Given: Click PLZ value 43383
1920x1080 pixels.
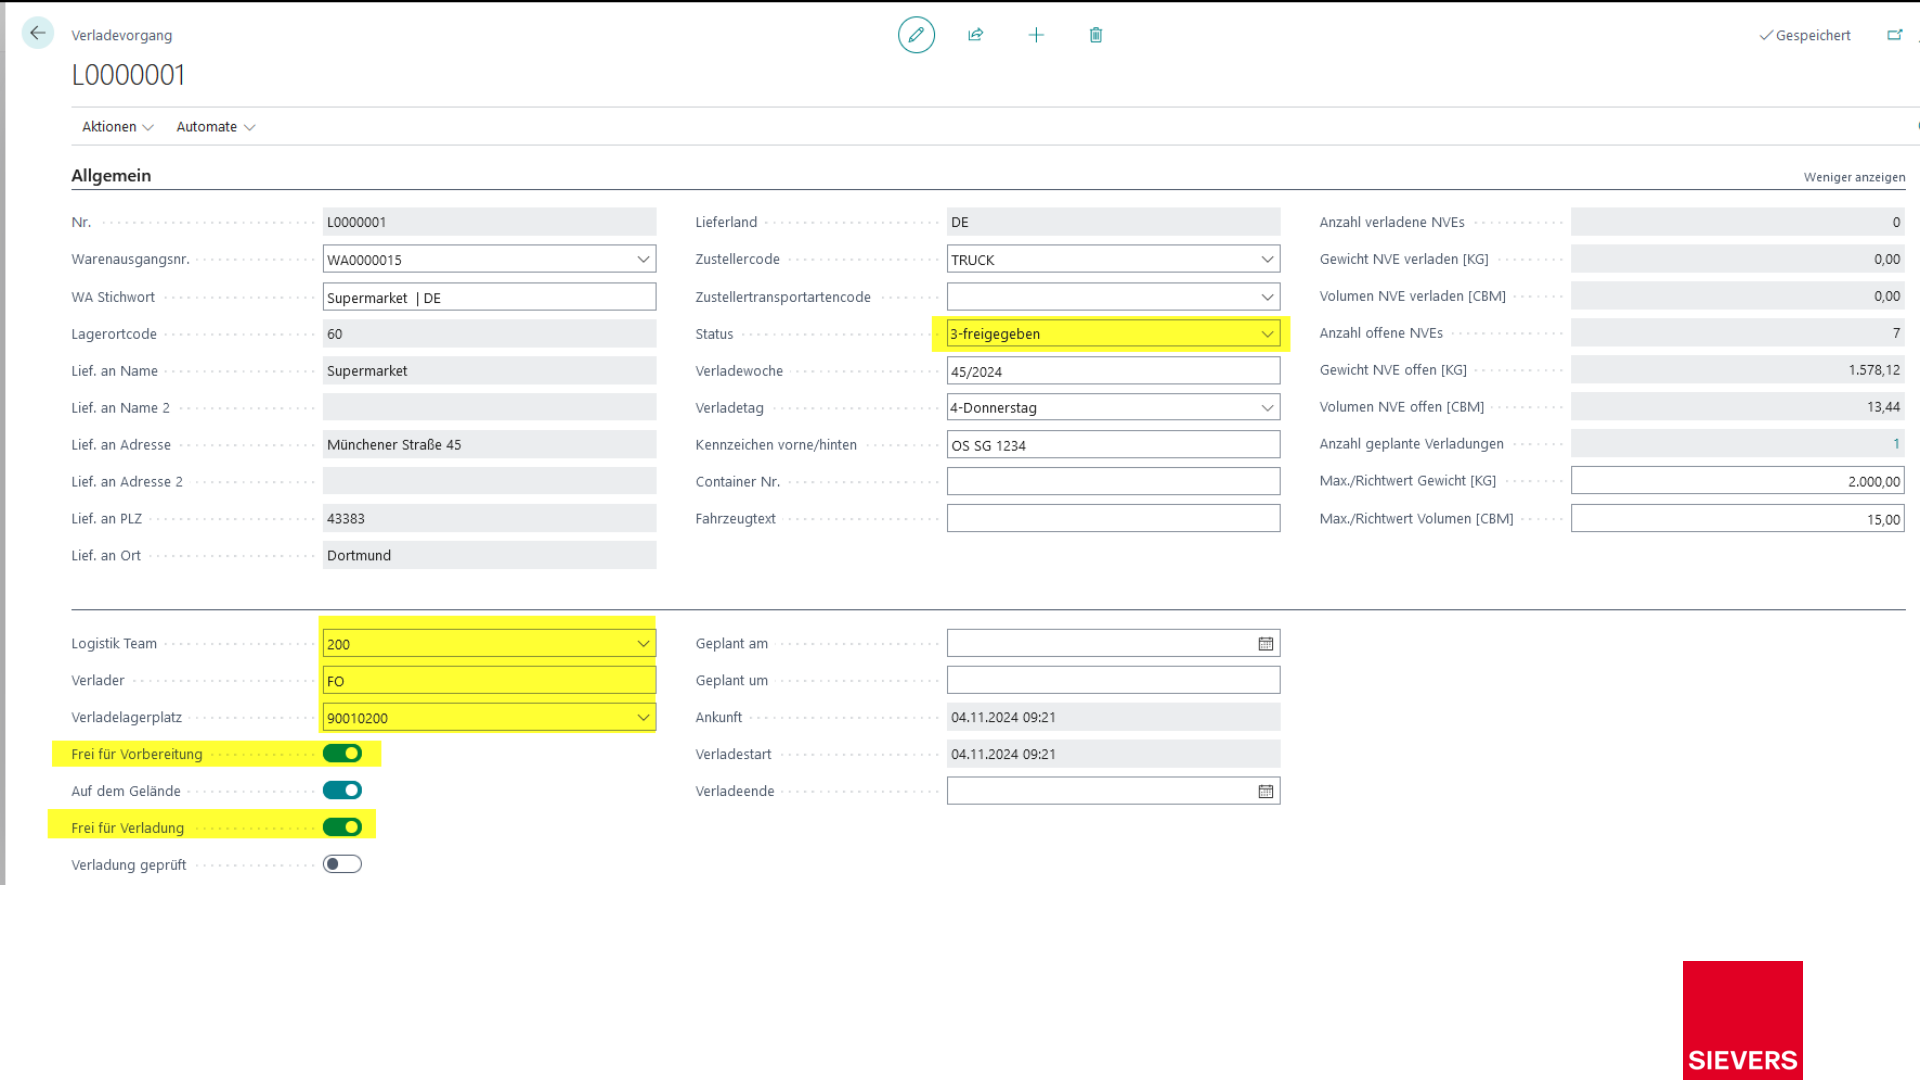Looking at the screenshot, I should click(489, 519).
